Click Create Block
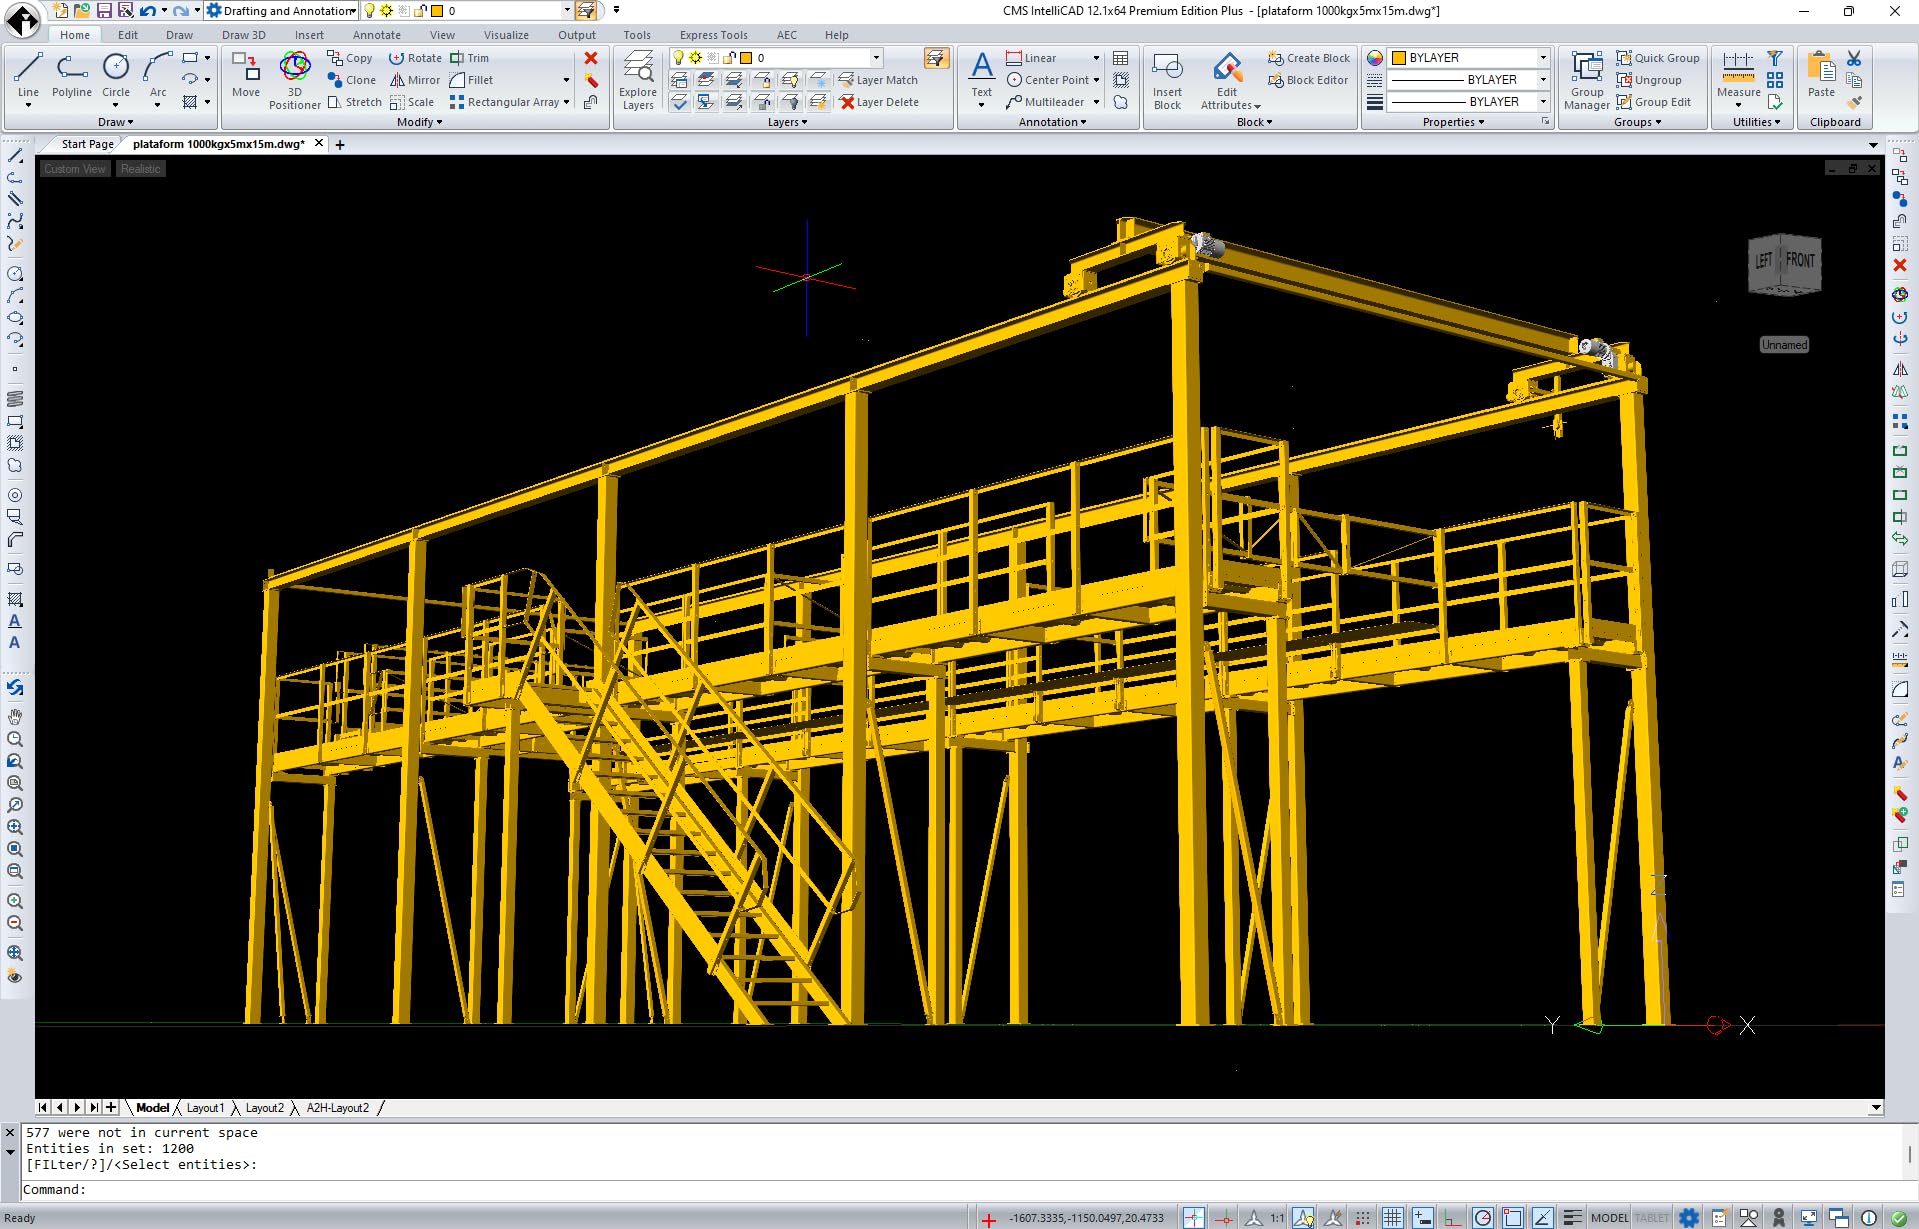 [1309, 58]
